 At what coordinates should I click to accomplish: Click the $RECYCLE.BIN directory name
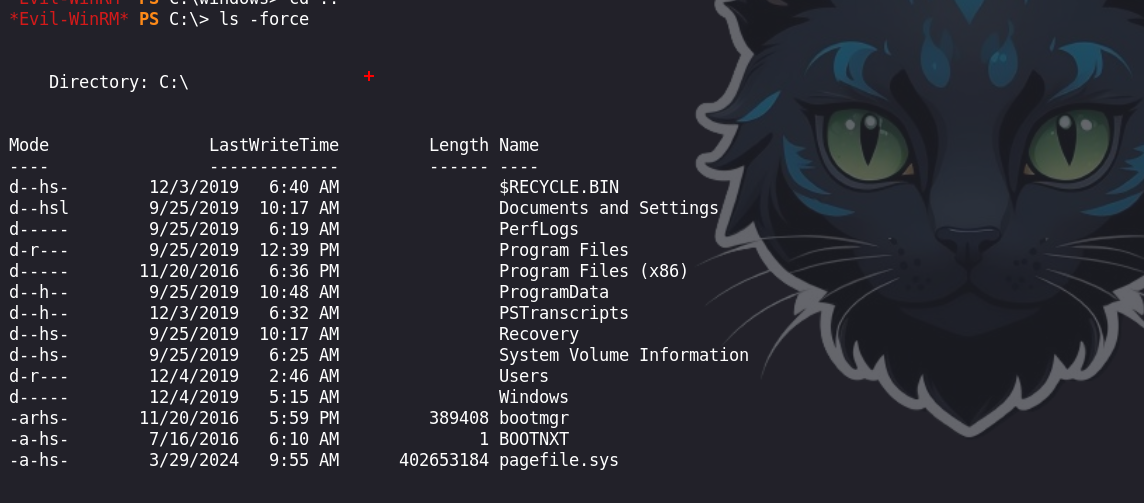pos(559,187)
